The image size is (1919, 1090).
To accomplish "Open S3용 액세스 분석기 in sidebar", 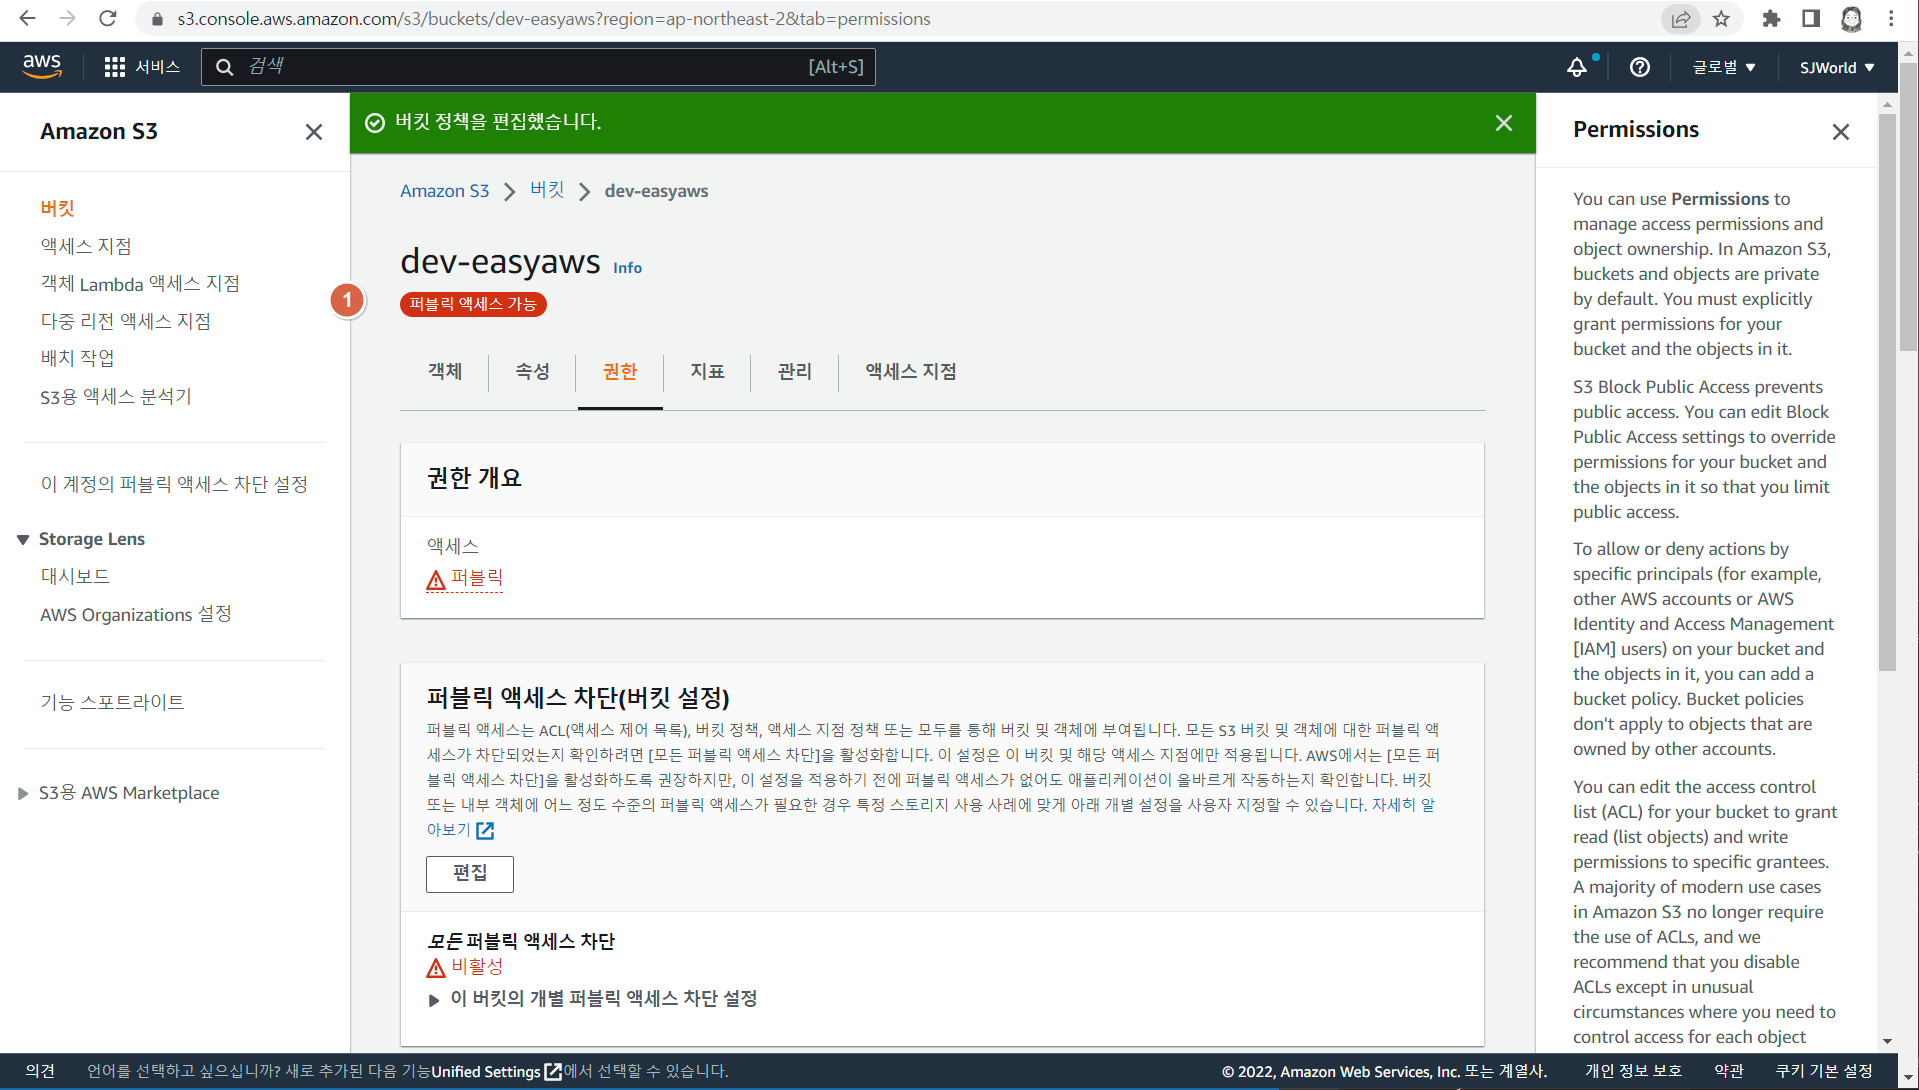I will [x=115, y=397].
